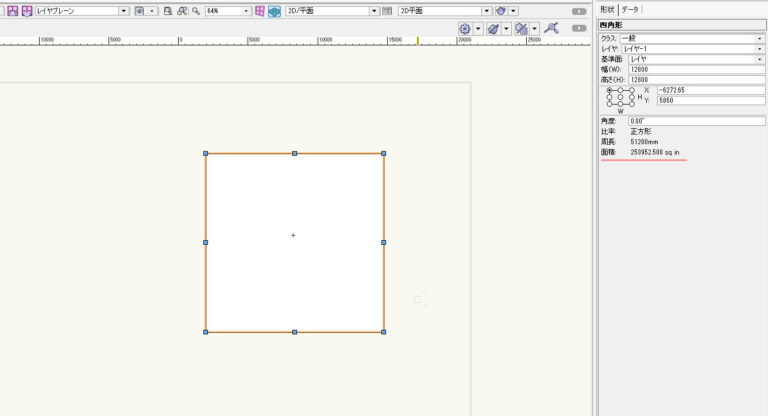Click the gear-shaped snapping settings icon
Image resolution: width=768 pixels, height=416 pixels.
[464, 29]
